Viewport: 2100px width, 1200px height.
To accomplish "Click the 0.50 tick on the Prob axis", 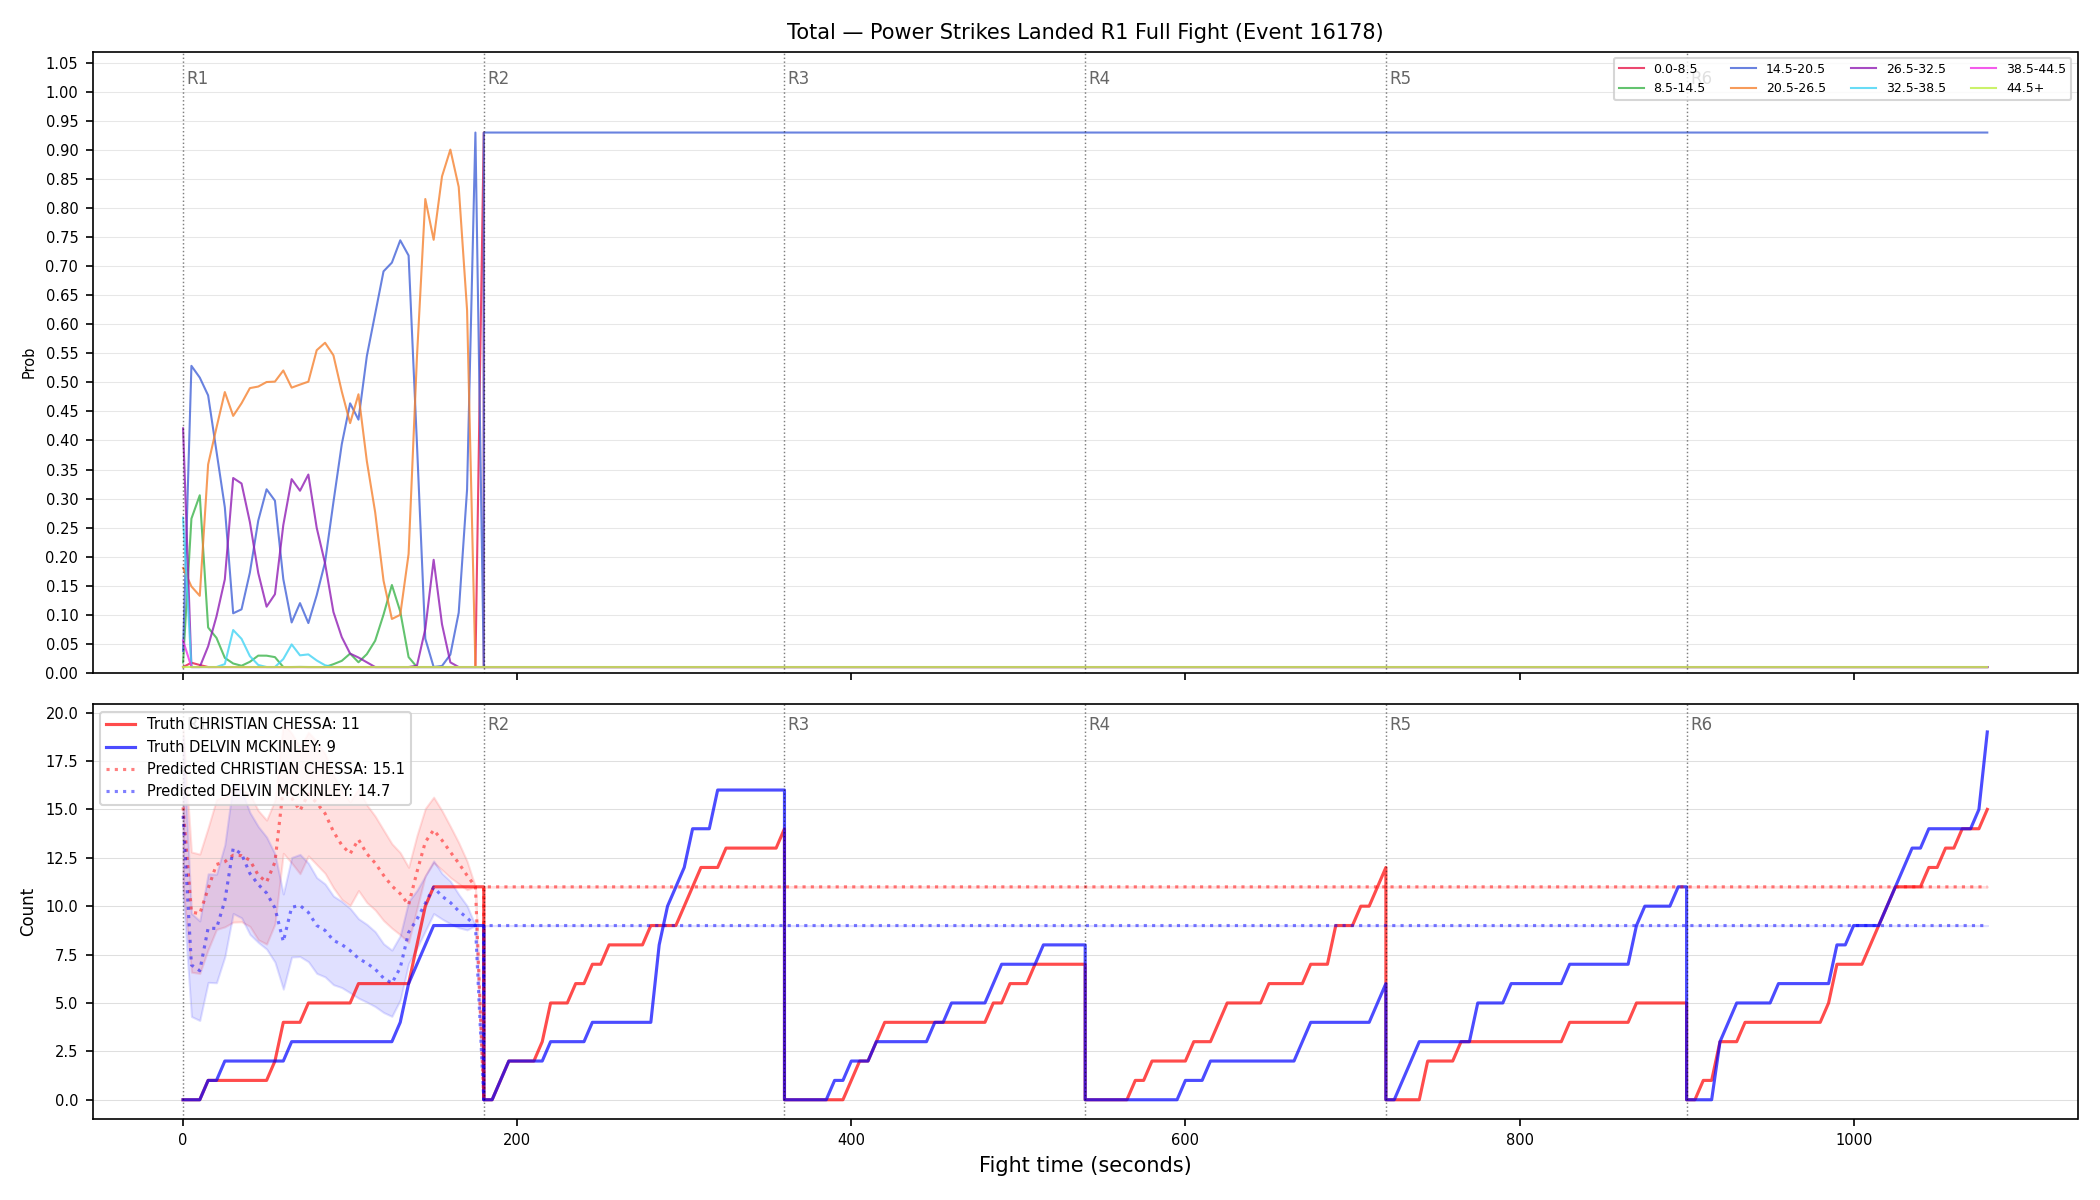I will (61, 382).
